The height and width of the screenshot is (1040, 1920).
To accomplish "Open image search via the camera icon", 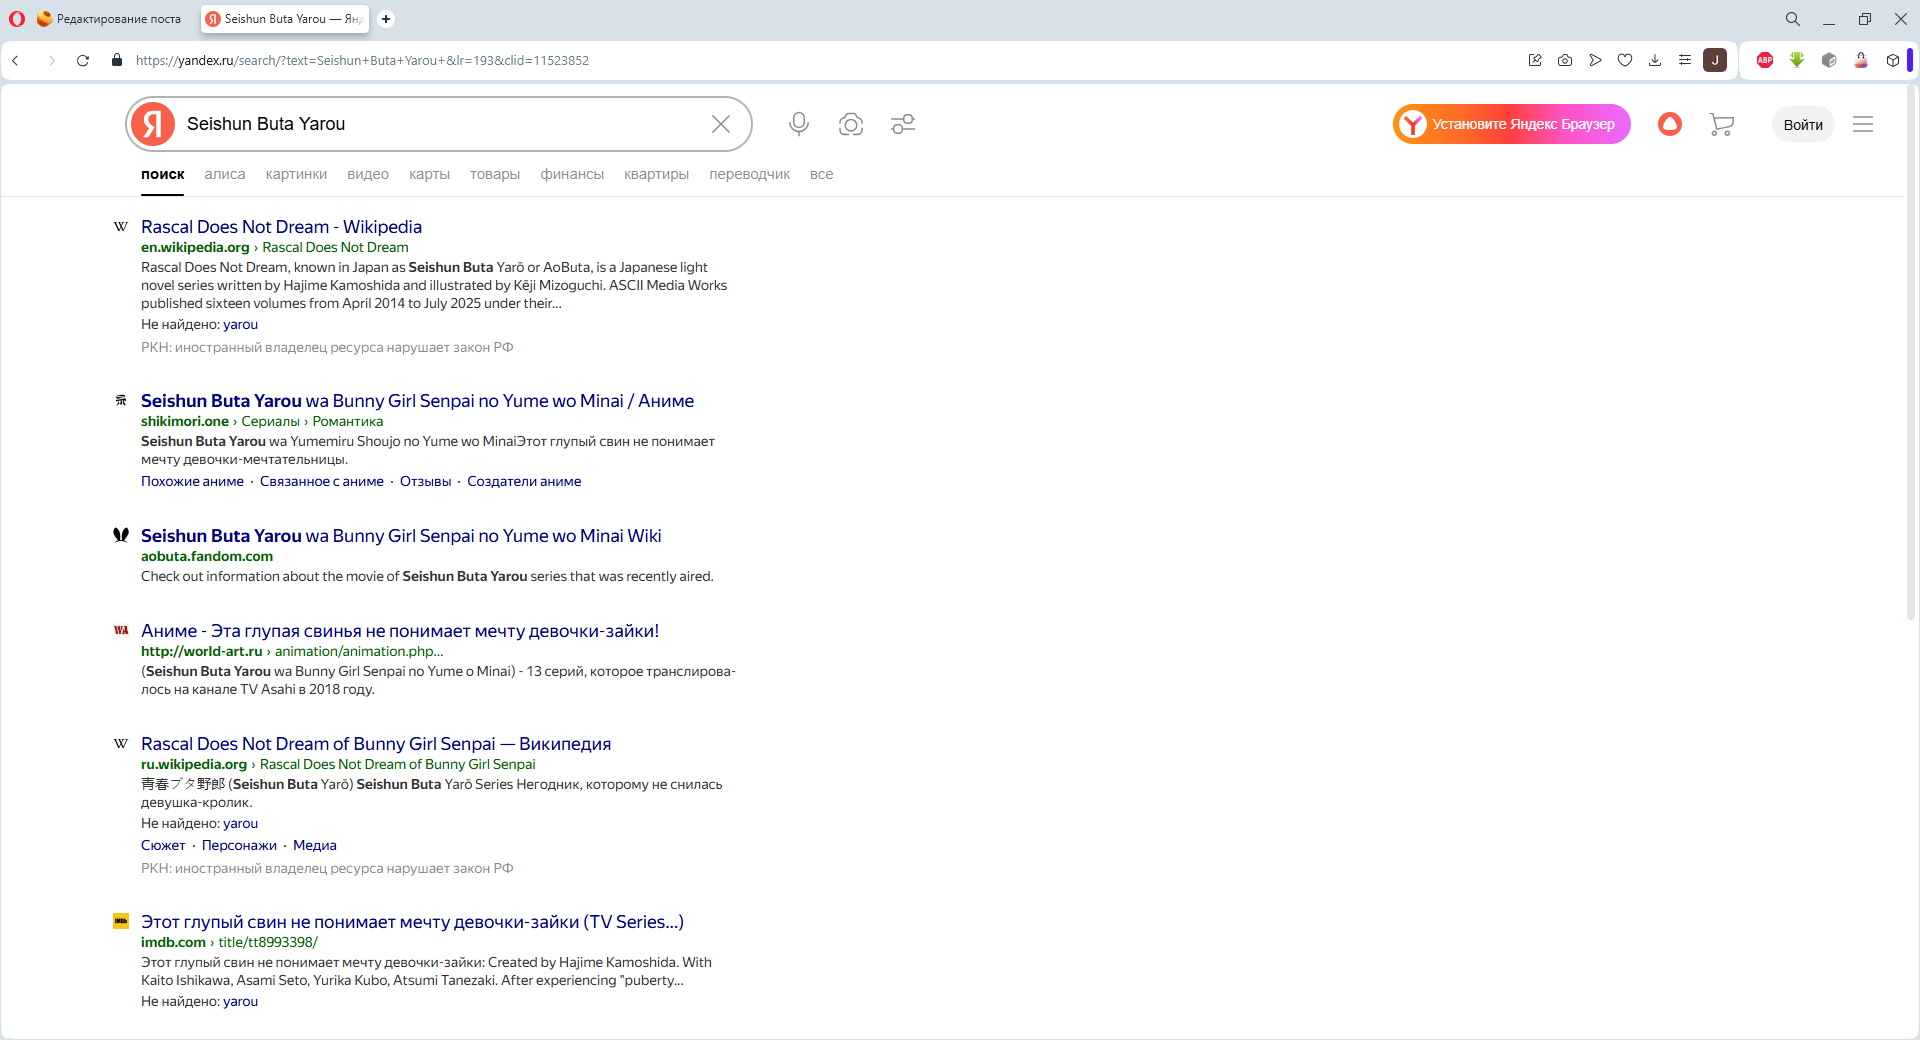I will click(850, 124).
